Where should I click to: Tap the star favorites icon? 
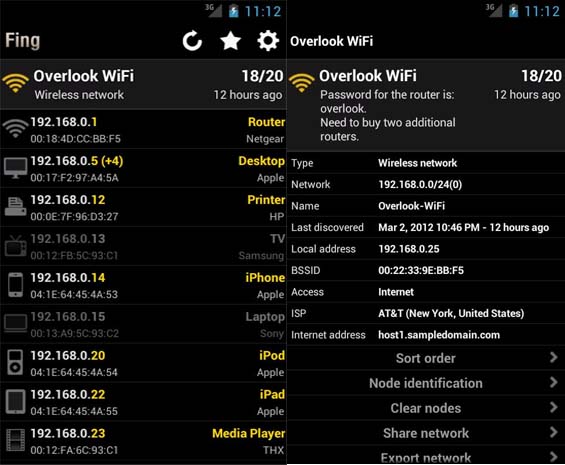point(231,41)
